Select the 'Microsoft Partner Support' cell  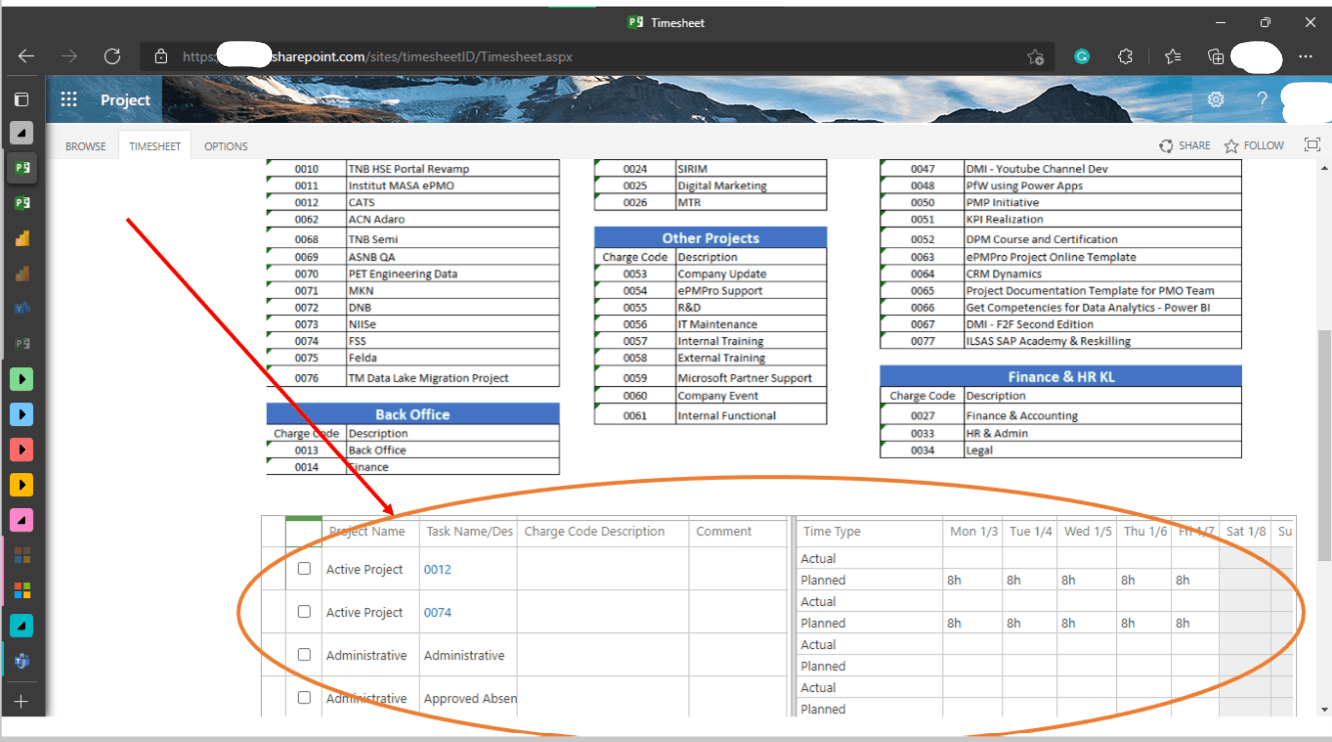coord(752,378)
